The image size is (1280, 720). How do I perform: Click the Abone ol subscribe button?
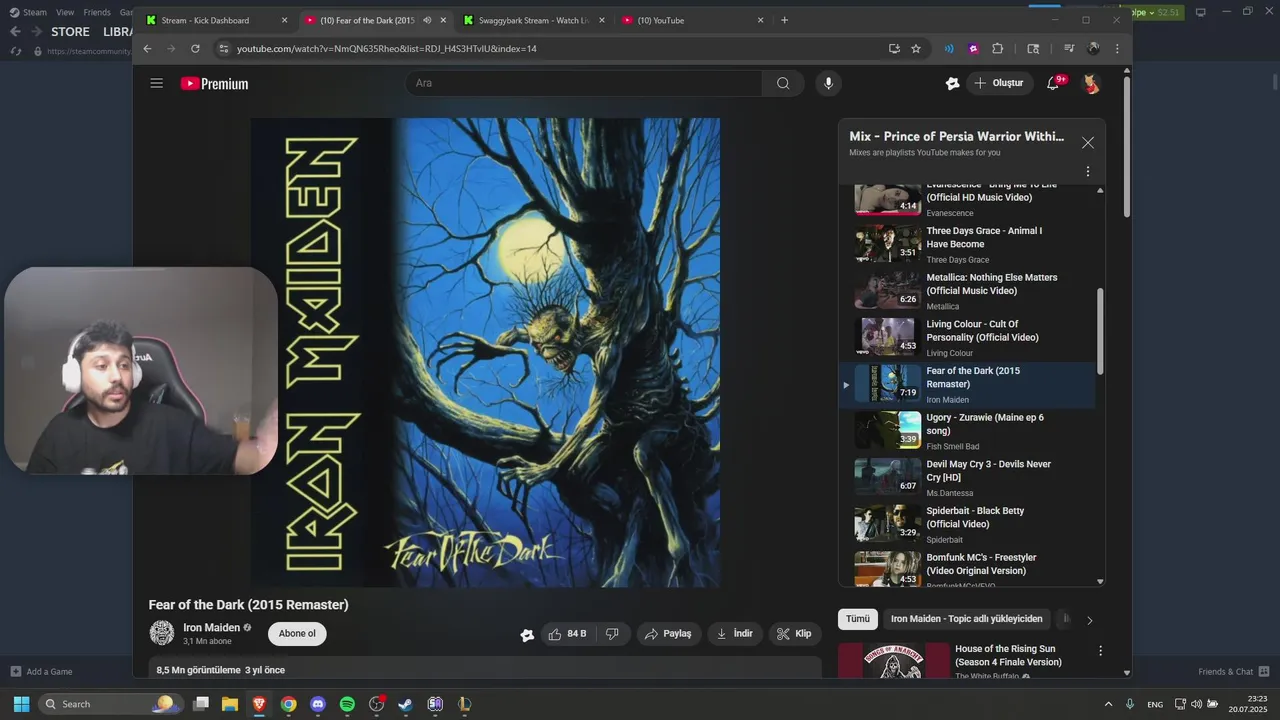point(297,634)
